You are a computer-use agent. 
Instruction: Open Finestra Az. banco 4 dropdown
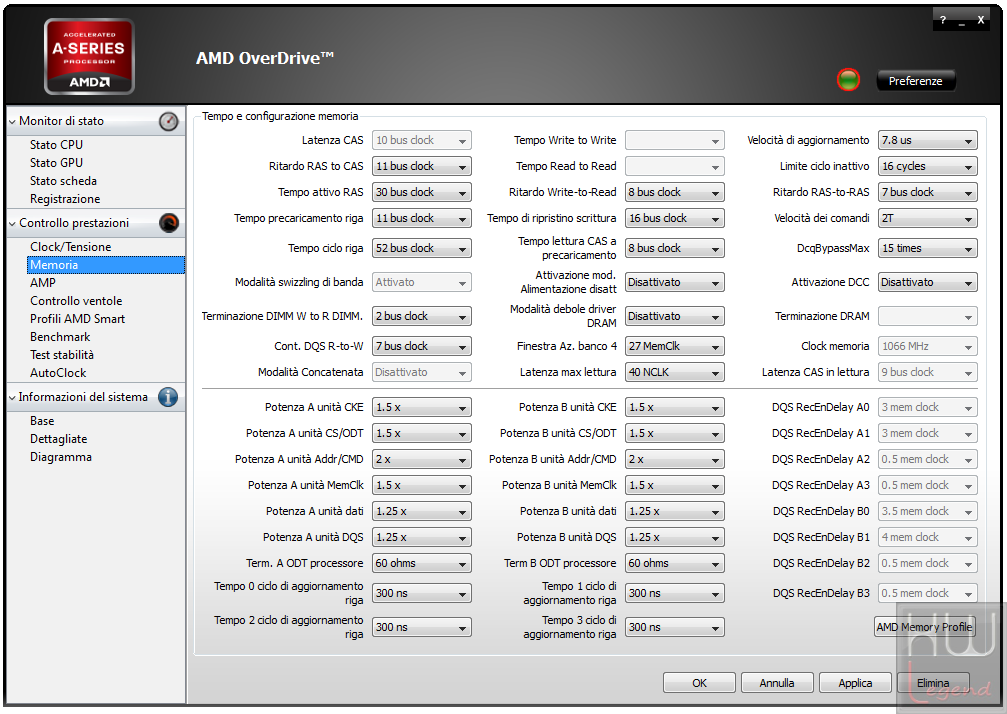[674, 346]
